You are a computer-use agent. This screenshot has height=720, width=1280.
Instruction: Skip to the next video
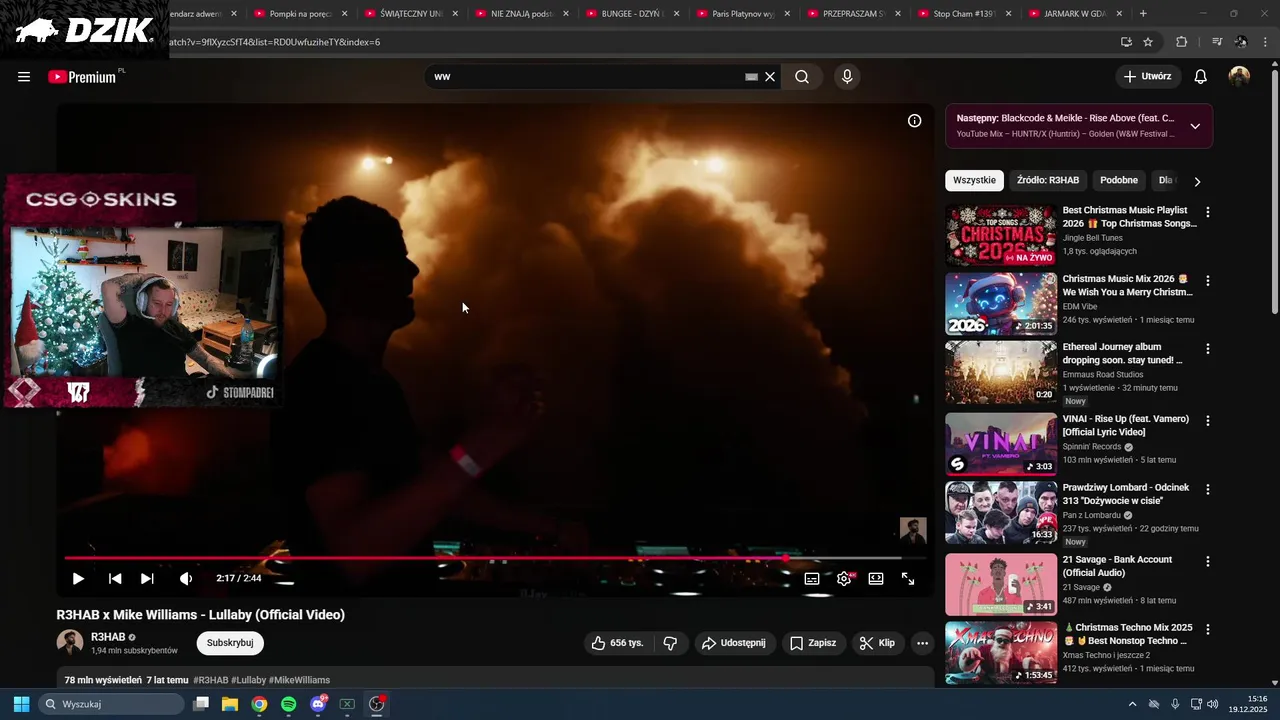click(x=147, y=579)
